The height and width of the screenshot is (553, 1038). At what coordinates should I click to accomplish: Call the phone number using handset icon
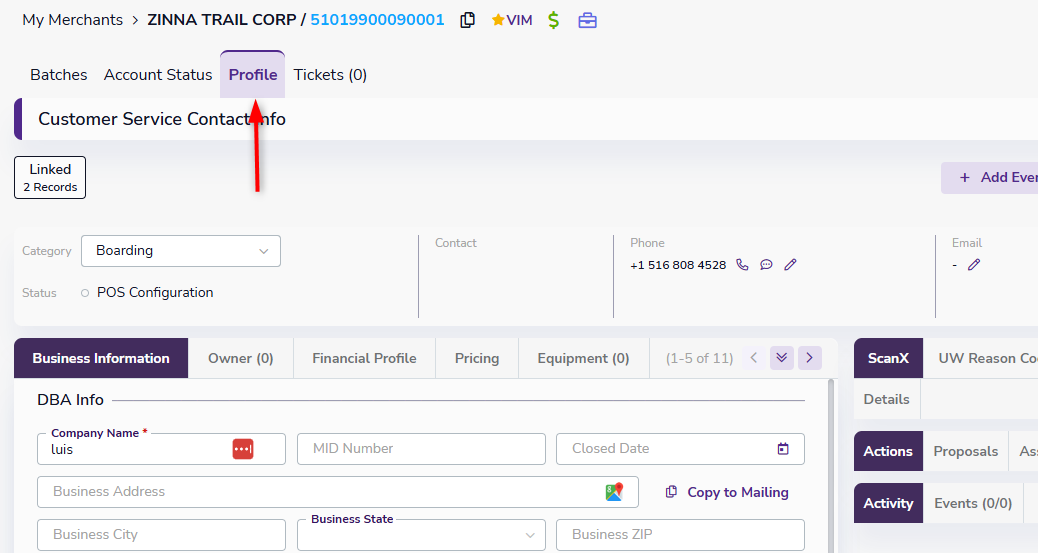click(742, 265)
